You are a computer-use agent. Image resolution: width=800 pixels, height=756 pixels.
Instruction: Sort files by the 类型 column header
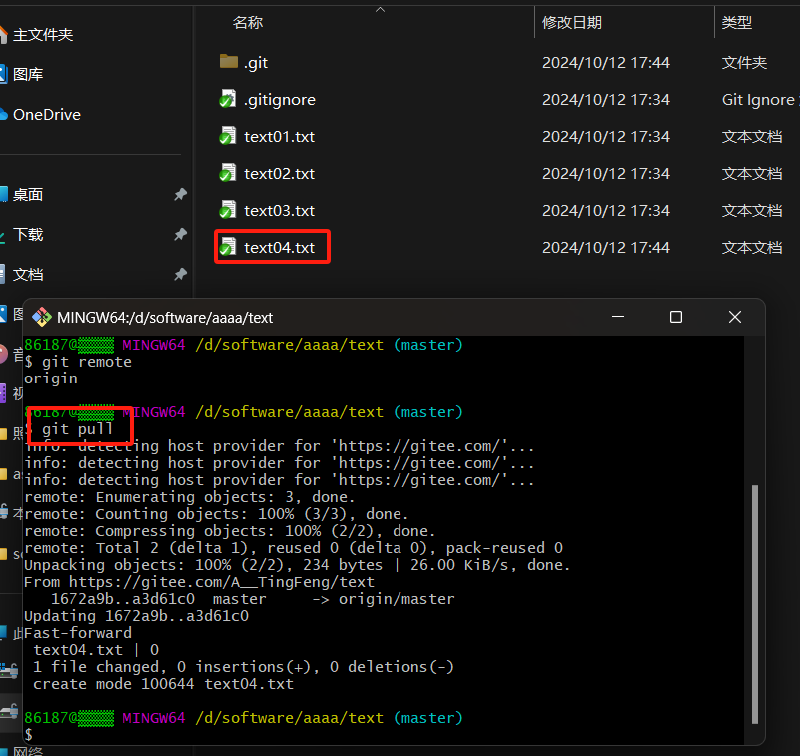click(737, 22)
